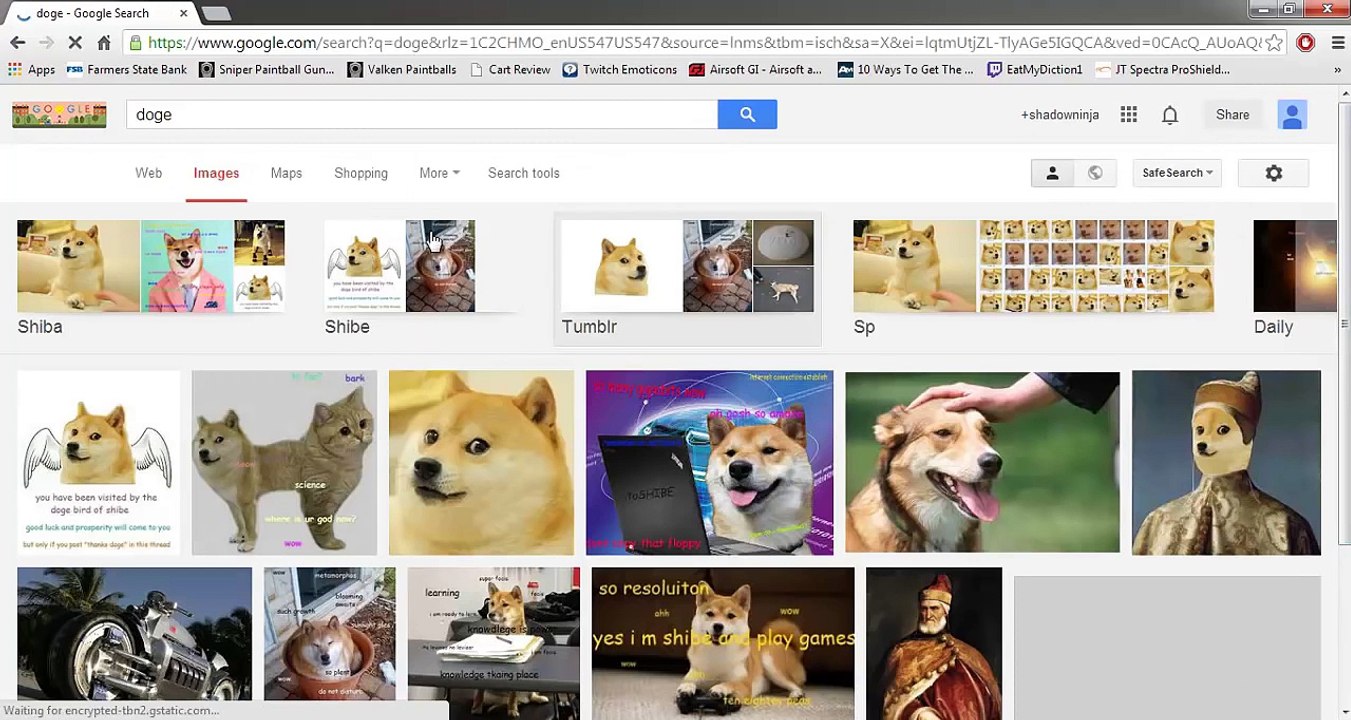1351x720 pixels.
Task: Open the Cart Review bookmark
Action: coord(510,70)
